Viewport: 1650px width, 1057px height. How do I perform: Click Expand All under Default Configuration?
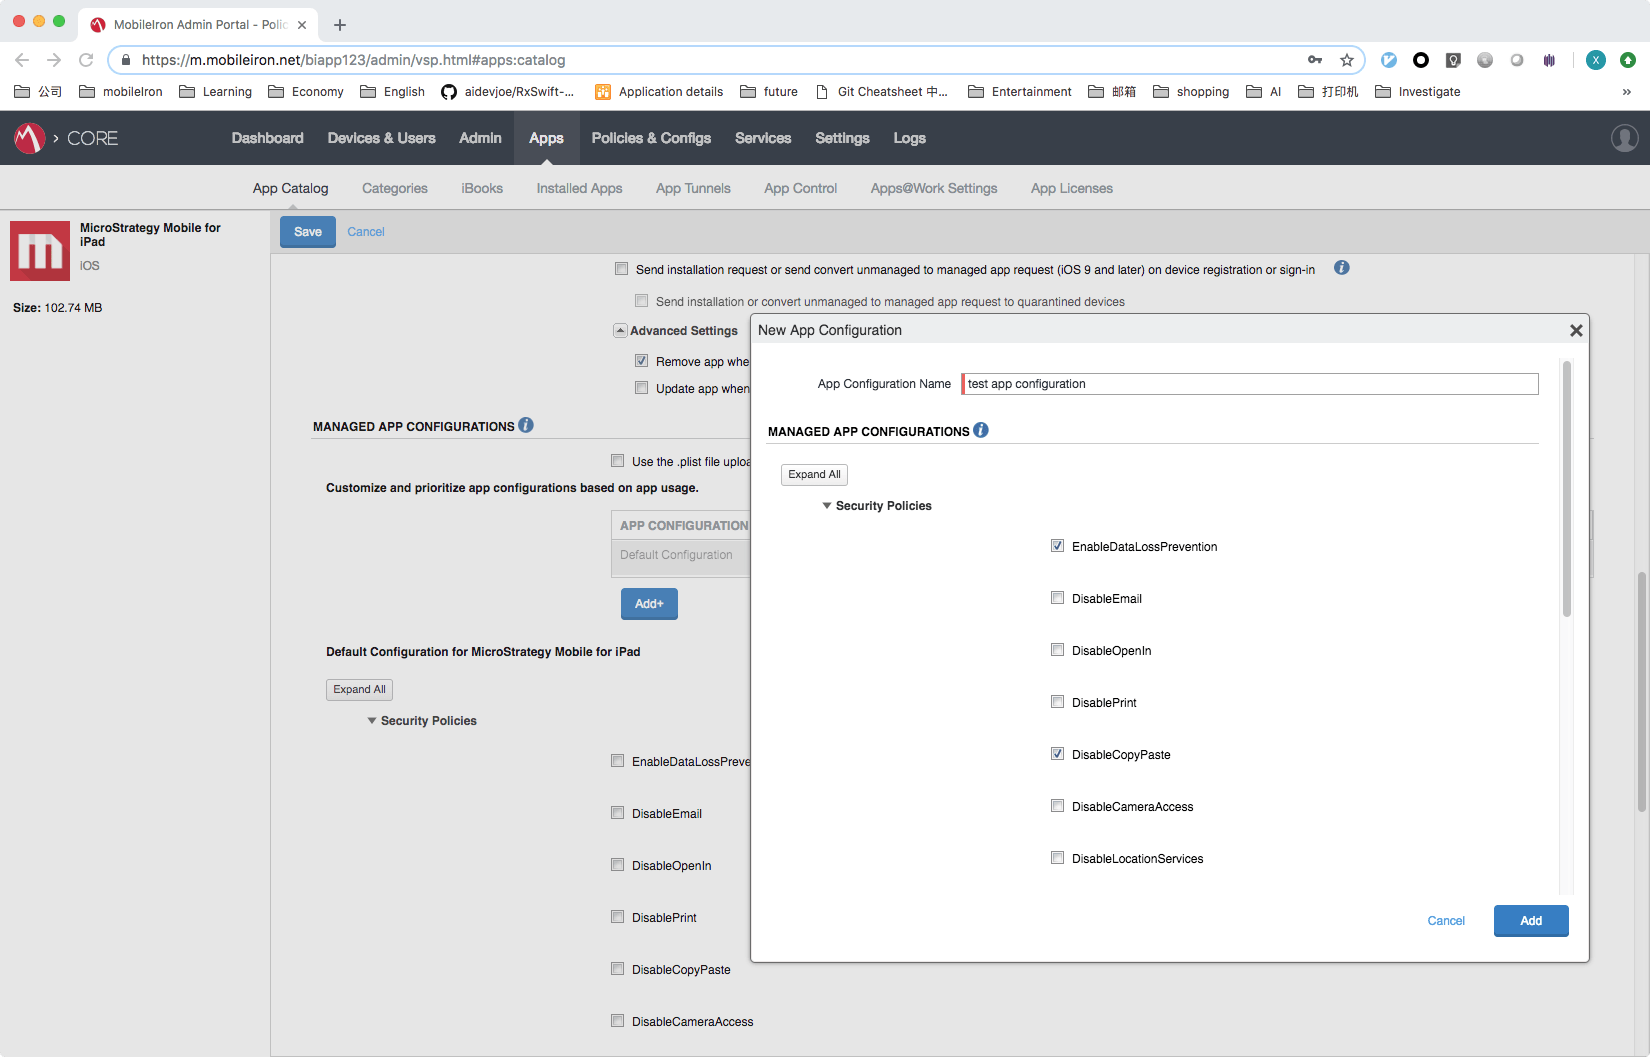pyautogui.click(x=359, y=690)
